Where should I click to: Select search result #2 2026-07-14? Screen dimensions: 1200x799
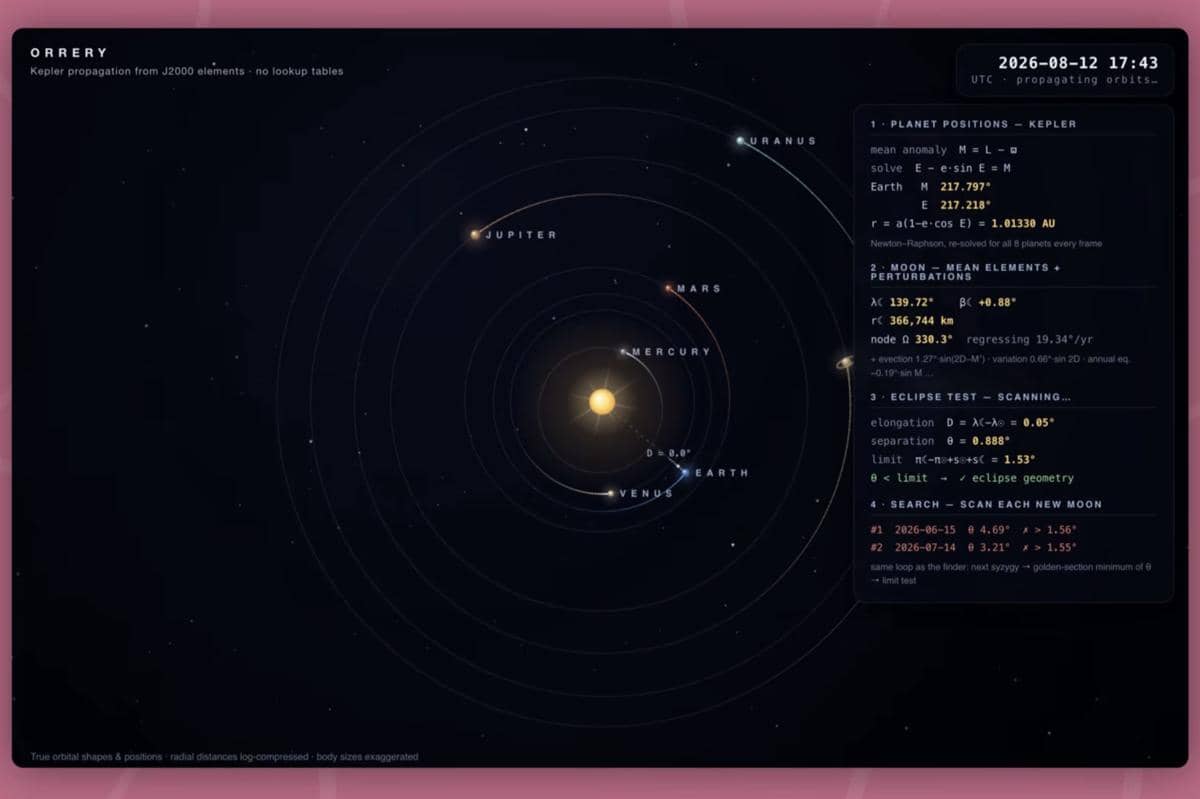pyautogui.click(x=973, y=548)
